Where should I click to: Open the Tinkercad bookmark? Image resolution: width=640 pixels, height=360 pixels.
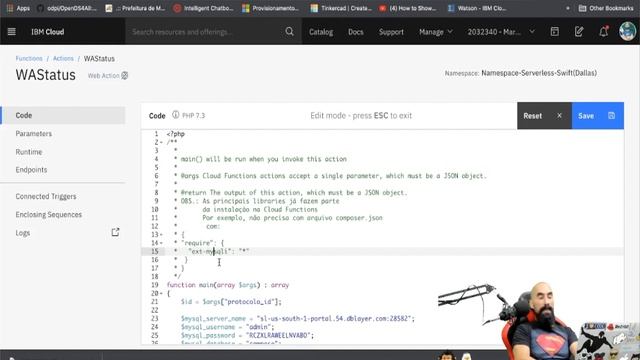[x=341, y=8]
